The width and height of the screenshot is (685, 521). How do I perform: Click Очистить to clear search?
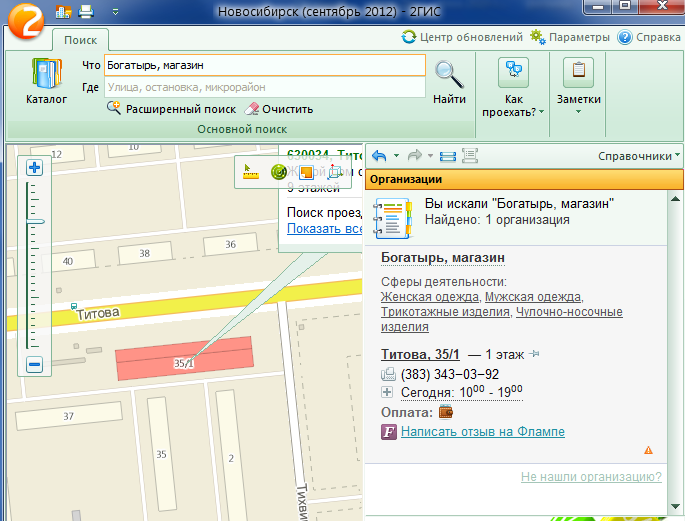coord(279,109)
